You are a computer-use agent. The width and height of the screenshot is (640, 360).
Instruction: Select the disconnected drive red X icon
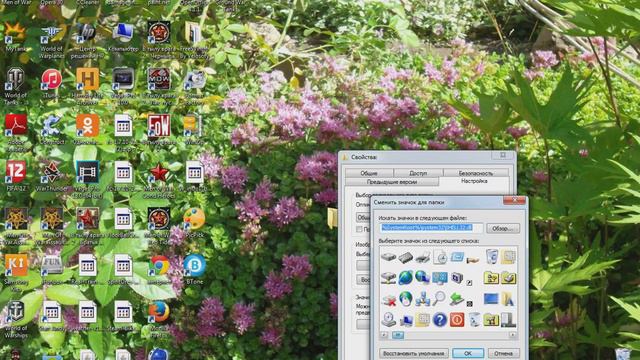389,300
